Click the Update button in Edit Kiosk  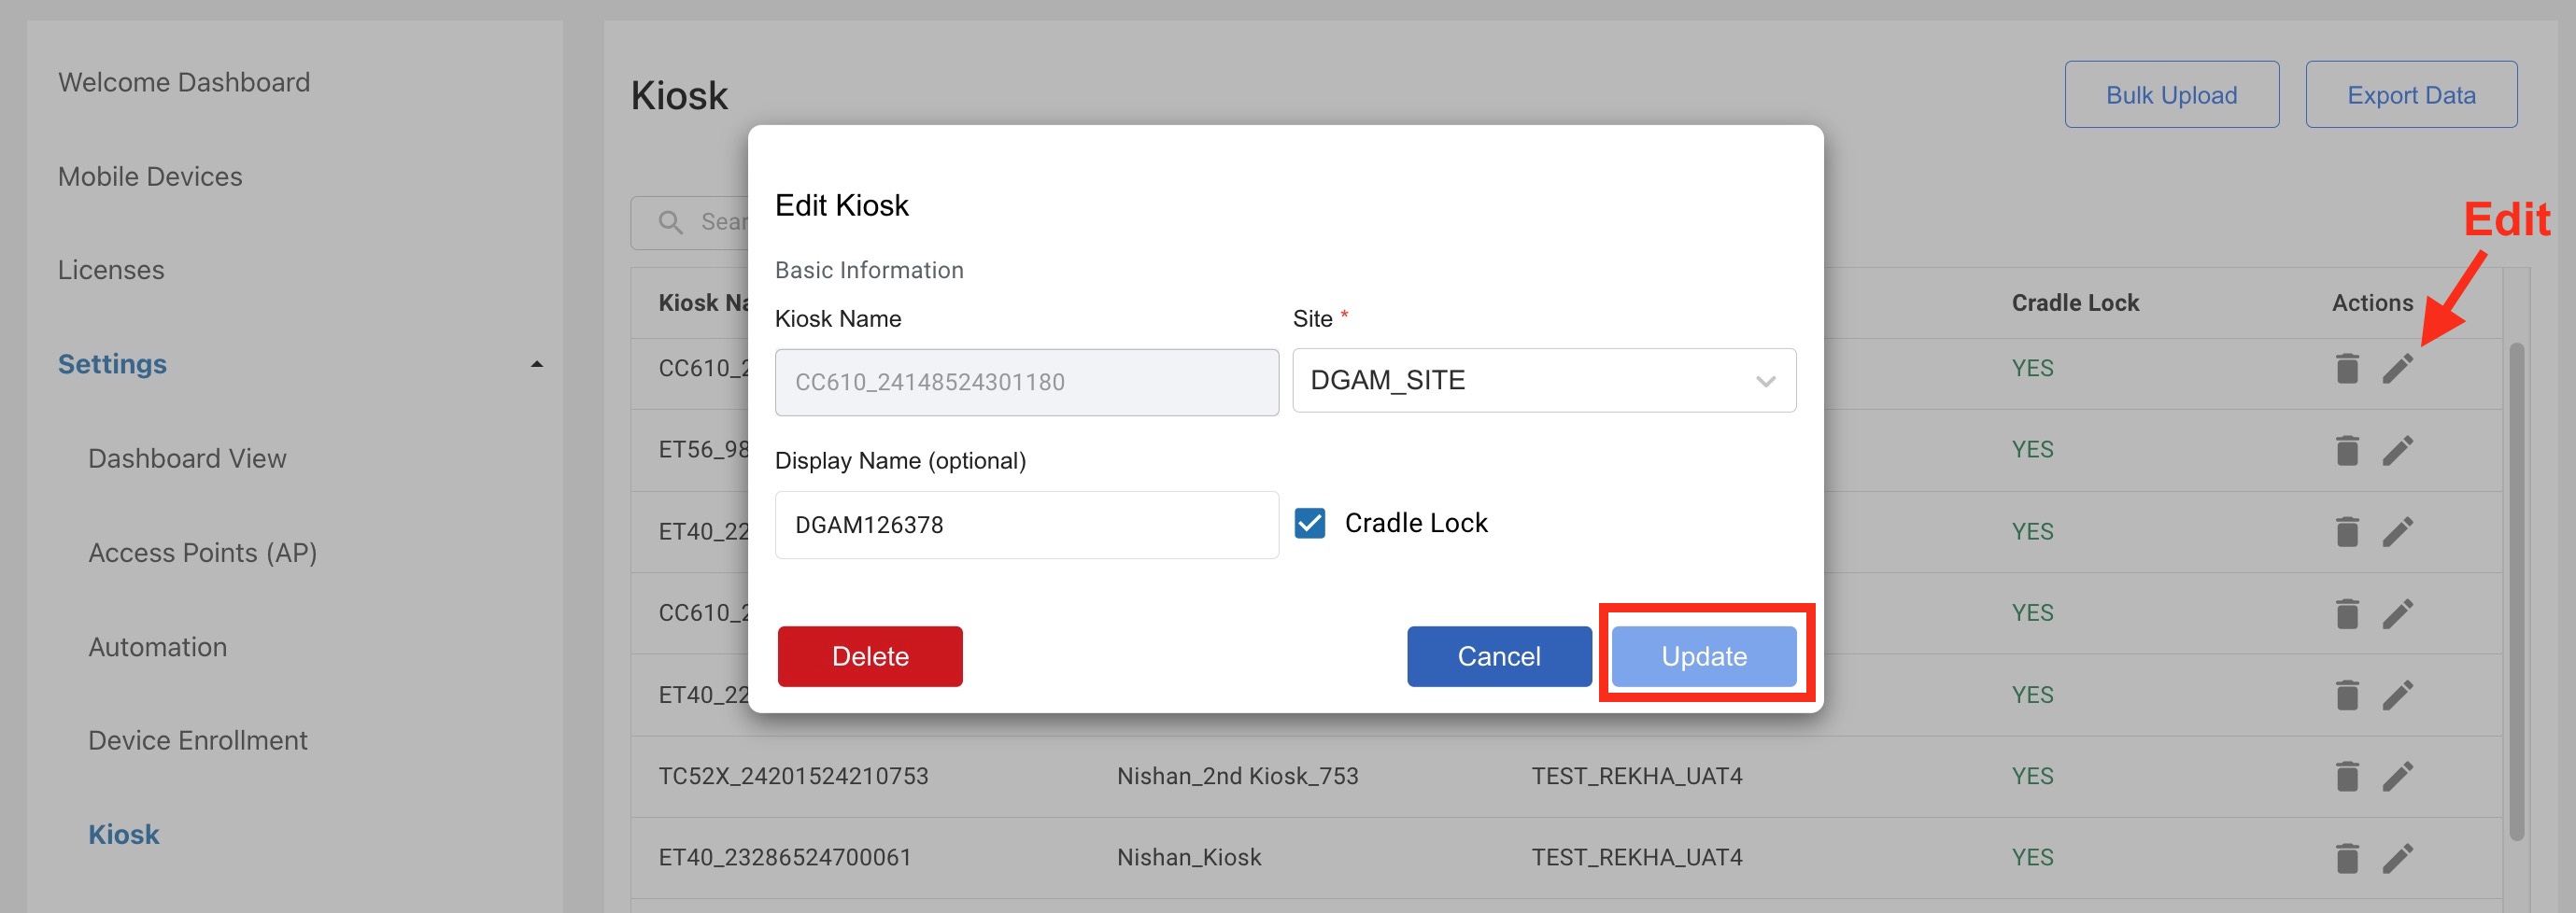1704,656
